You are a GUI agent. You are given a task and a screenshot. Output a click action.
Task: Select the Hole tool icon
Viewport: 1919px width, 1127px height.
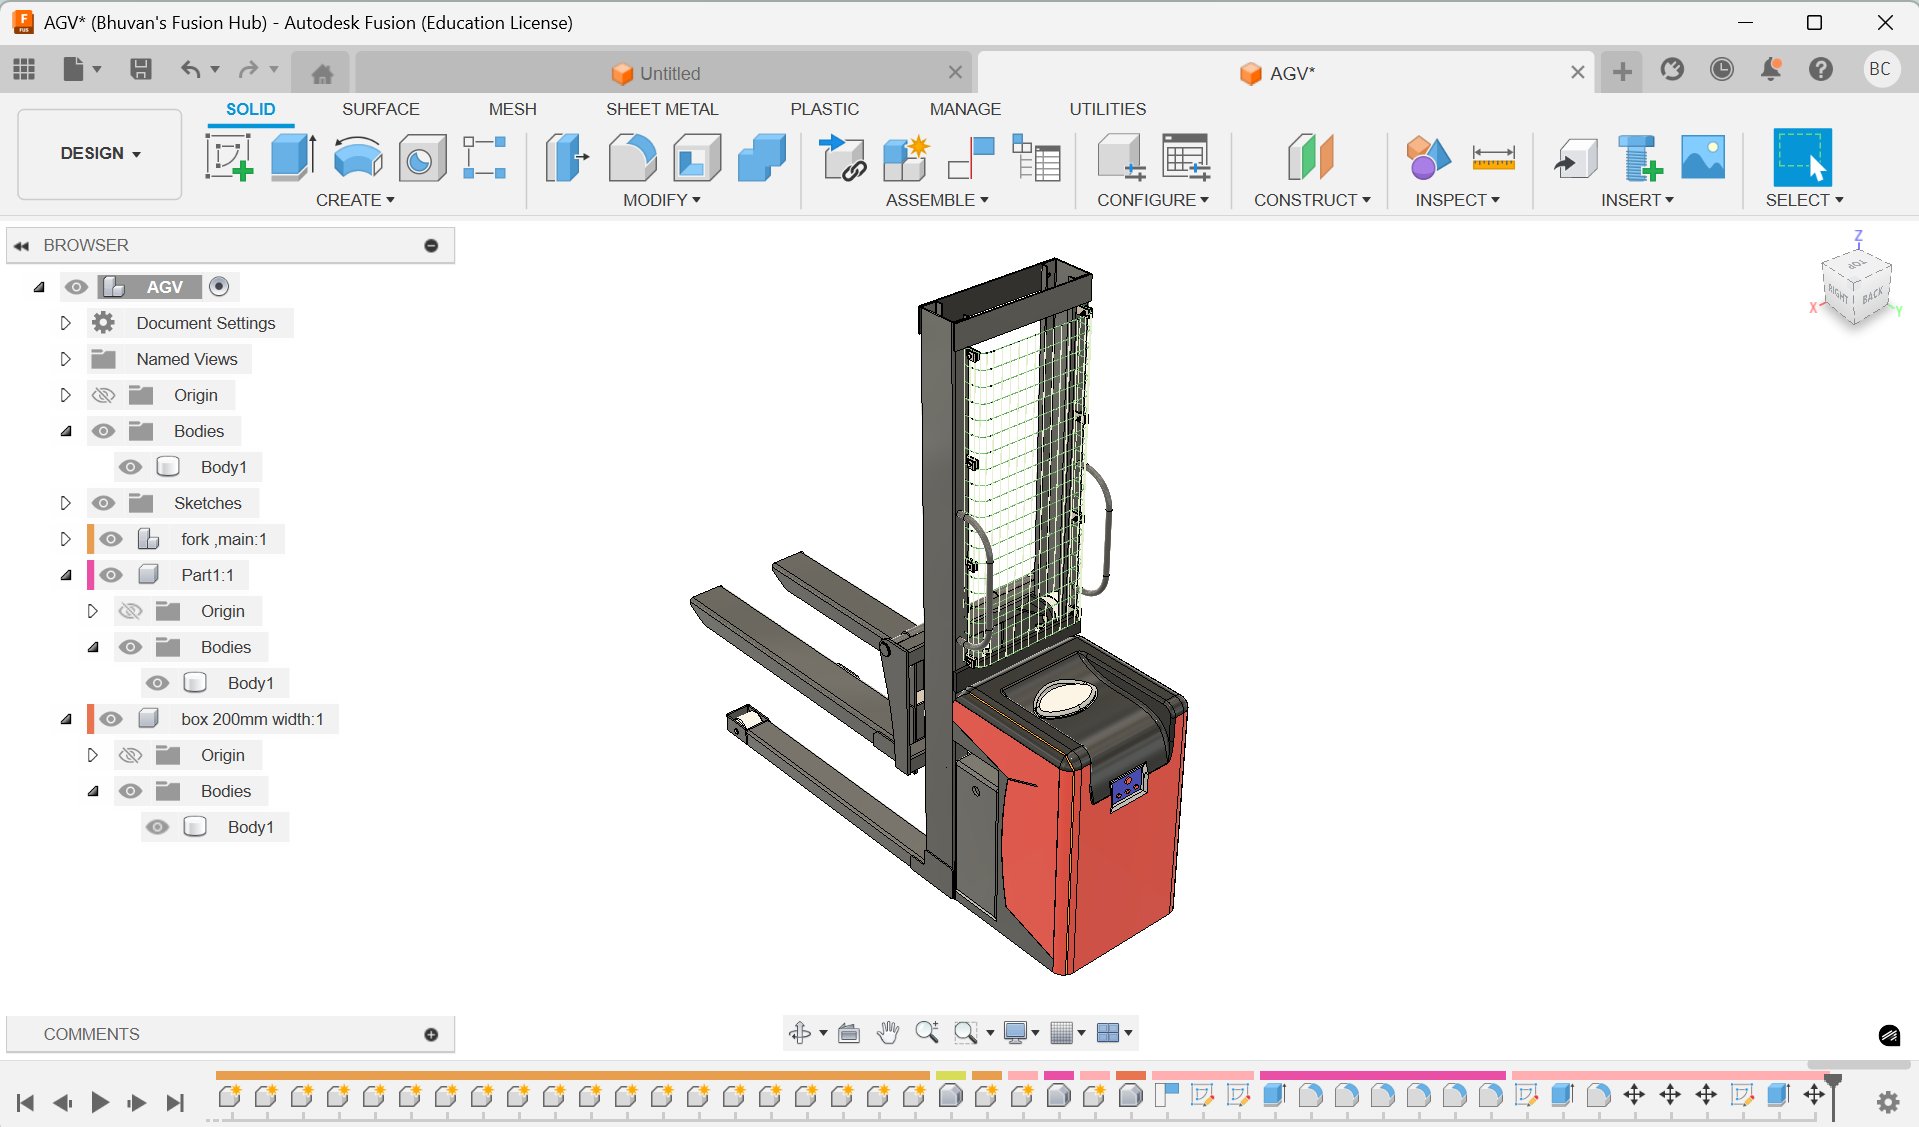tap(422, 158)
